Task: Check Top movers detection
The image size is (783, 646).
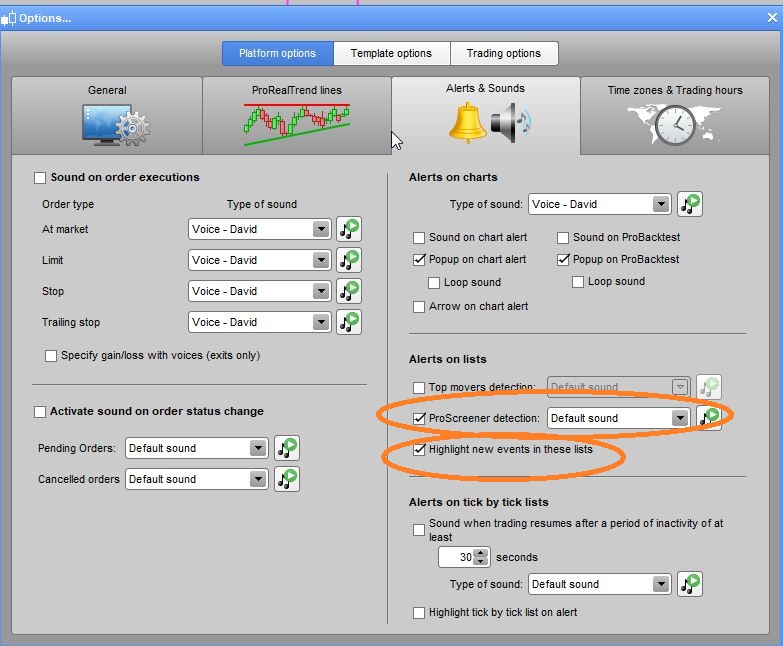Action: (x=419, y=387)
